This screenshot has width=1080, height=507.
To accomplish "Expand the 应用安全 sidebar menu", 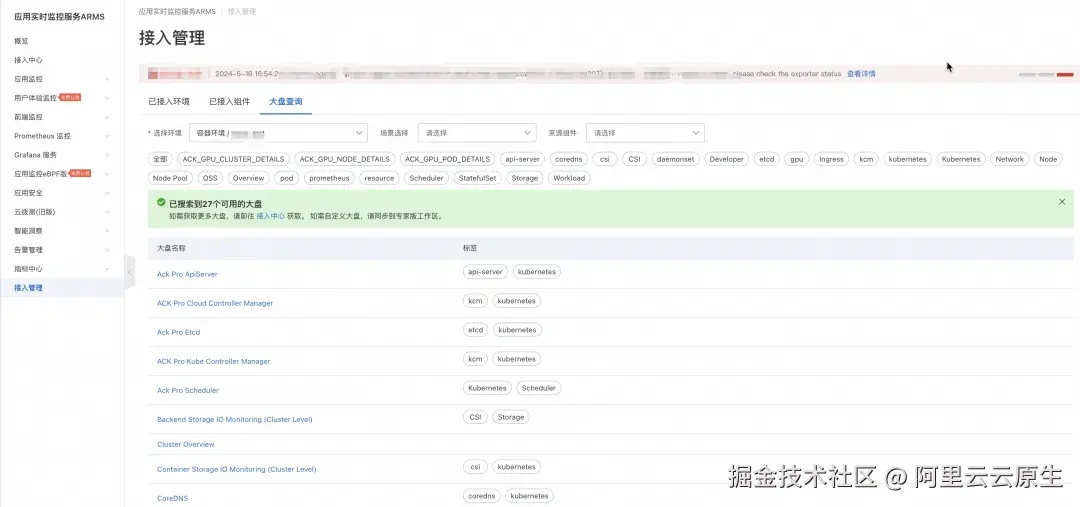I will click(107, 193).
